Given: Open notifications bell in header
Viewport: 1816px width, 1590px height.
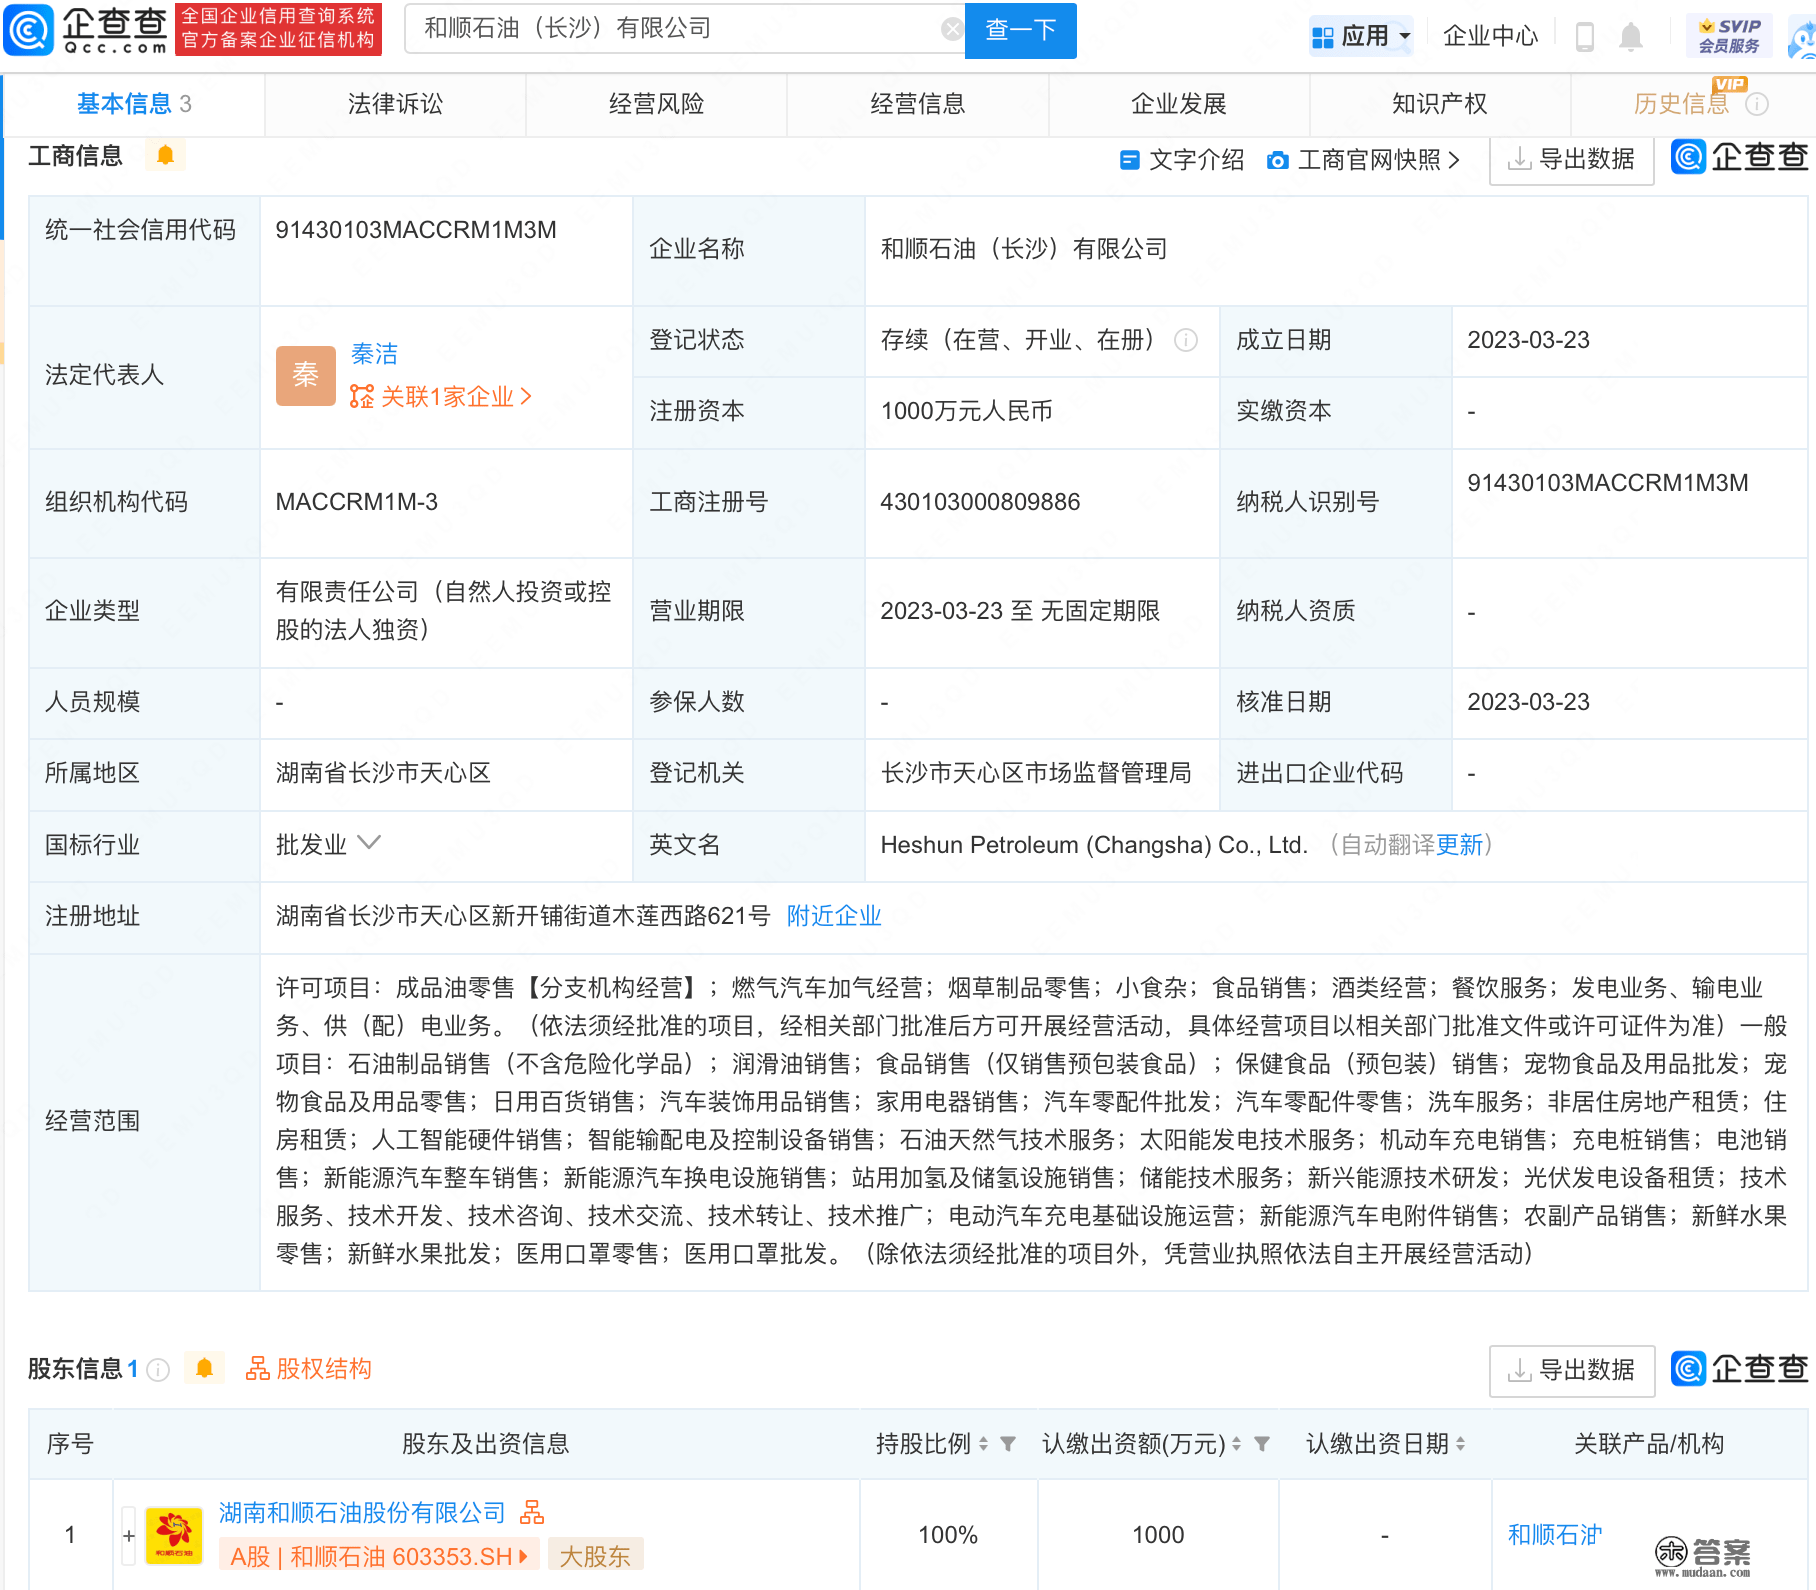Looking at the screenshot, I should (x=1630, y=37).
